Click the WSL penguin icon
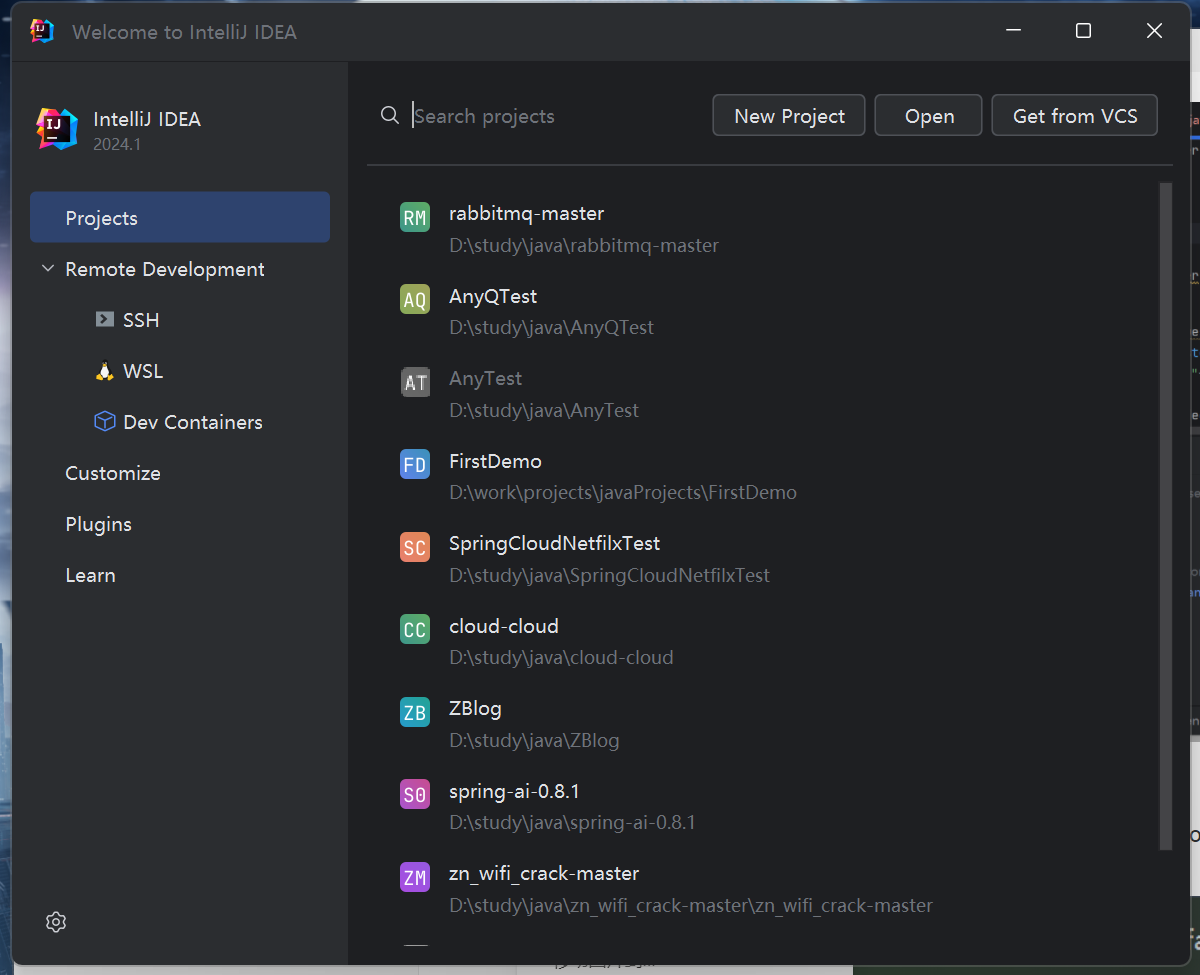This screenshot has height=975, width=1200. coord(104,370)
